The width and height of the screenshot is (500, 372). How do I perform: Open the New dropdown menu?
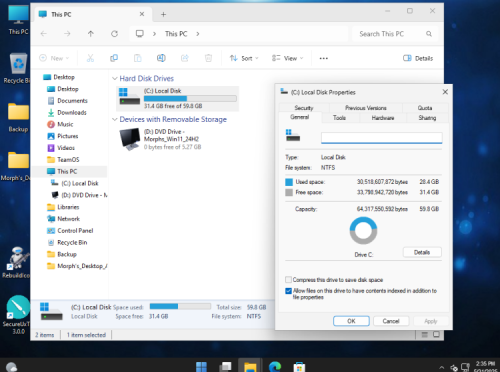pos(54,58)
